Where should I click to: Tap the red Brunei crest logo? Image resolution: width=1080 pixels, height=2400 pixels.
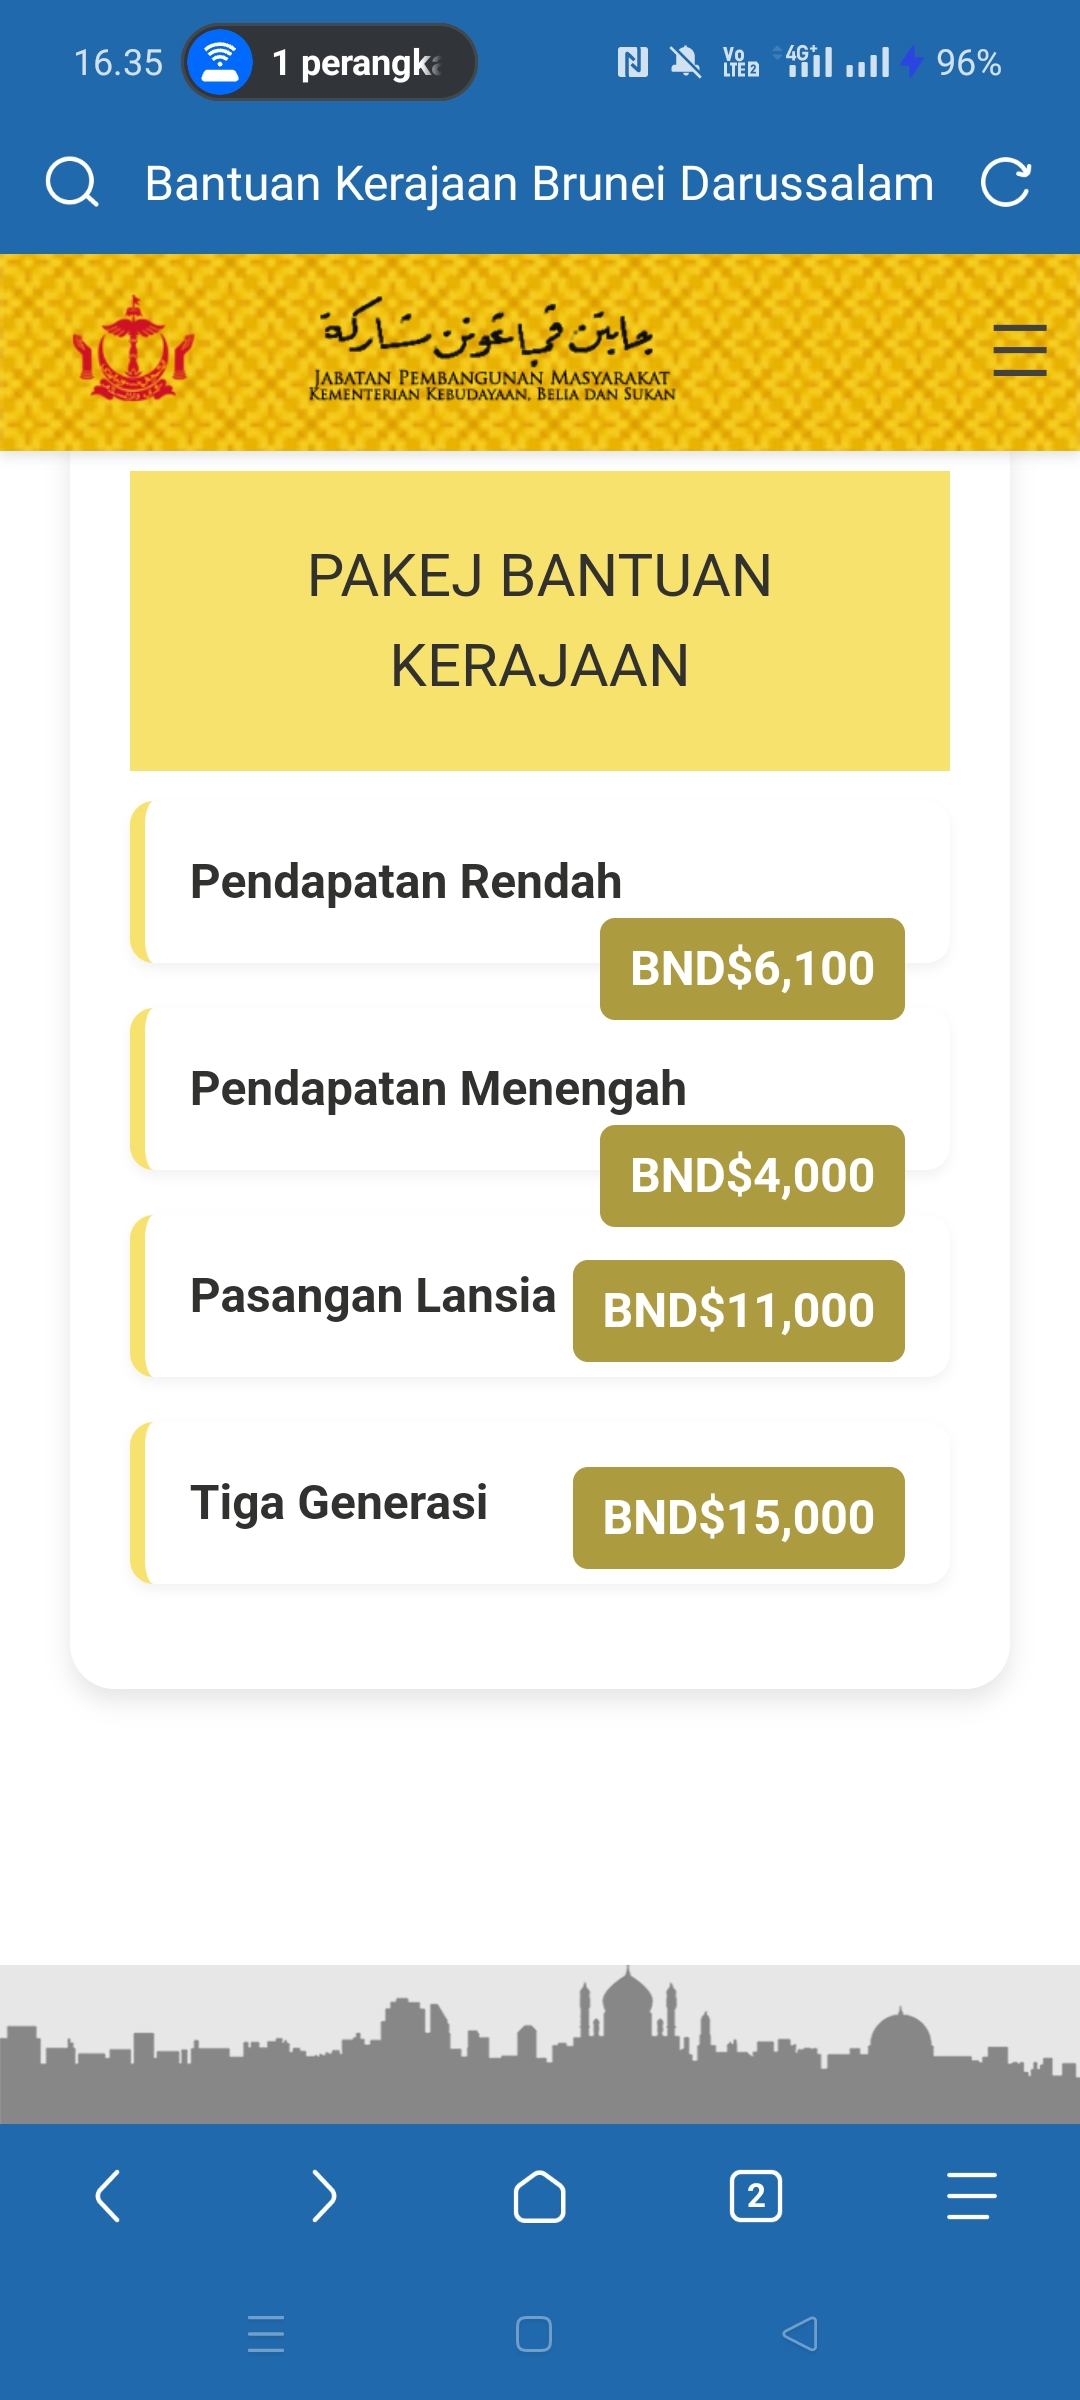(x=133, y=350)
